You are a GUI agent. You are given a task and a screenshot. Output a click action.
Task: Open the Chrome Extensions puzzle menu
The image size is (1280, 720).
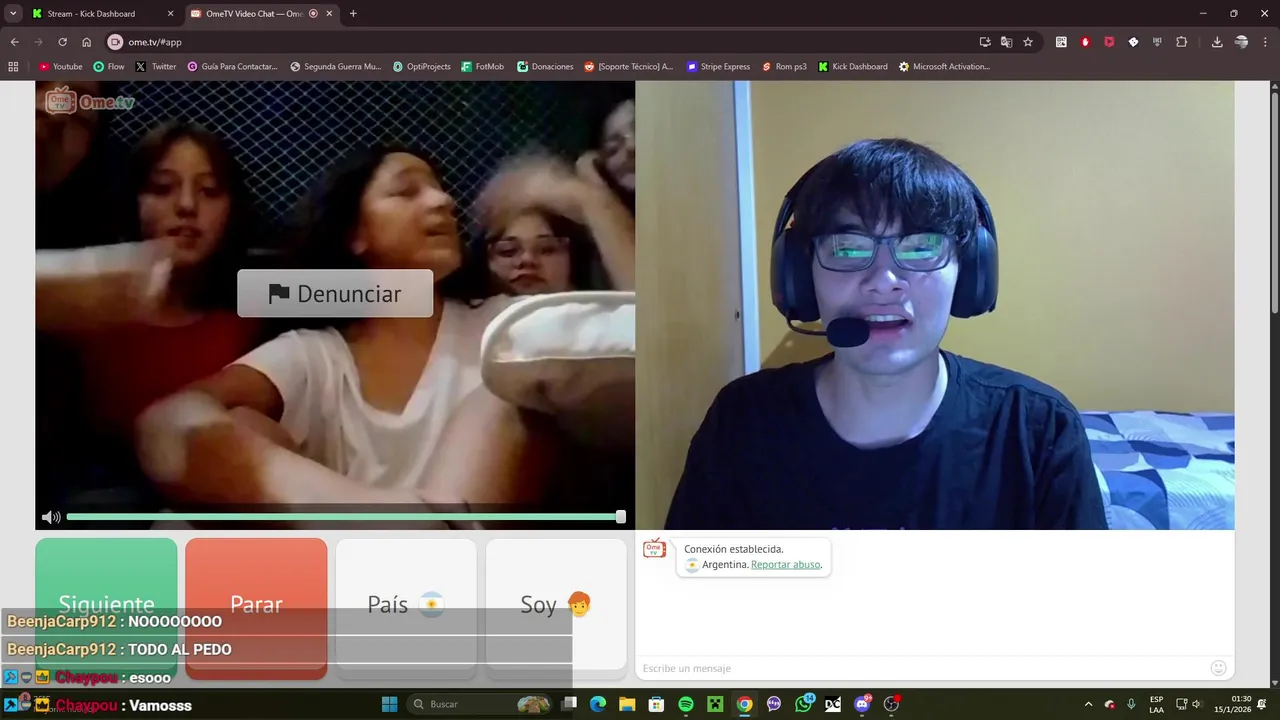click(x=1181, y=42)
